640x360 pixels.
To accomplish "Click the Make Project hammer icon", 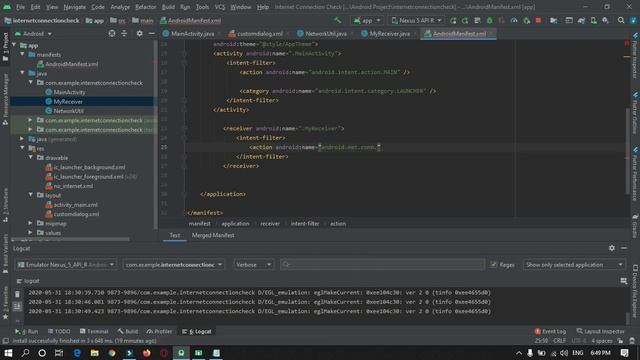I will (338, 20).
